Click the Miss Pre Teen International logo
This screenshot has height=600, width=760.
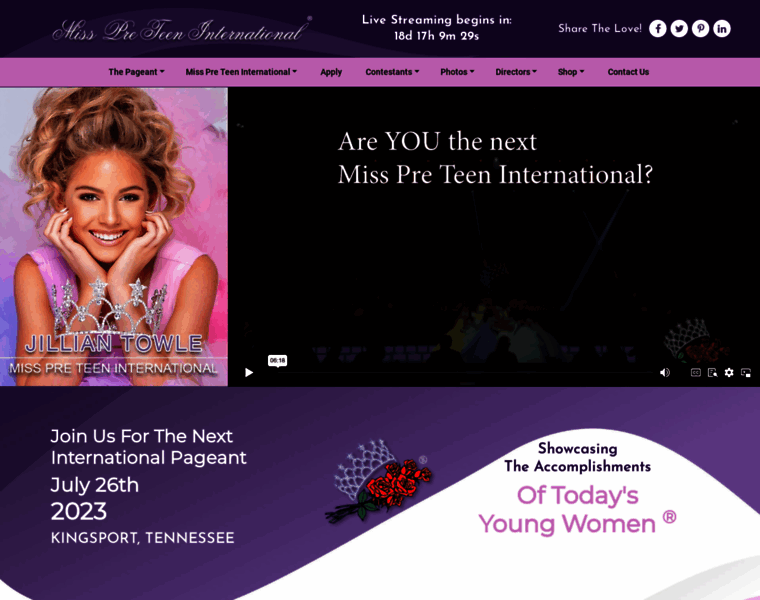pos(182,30)
